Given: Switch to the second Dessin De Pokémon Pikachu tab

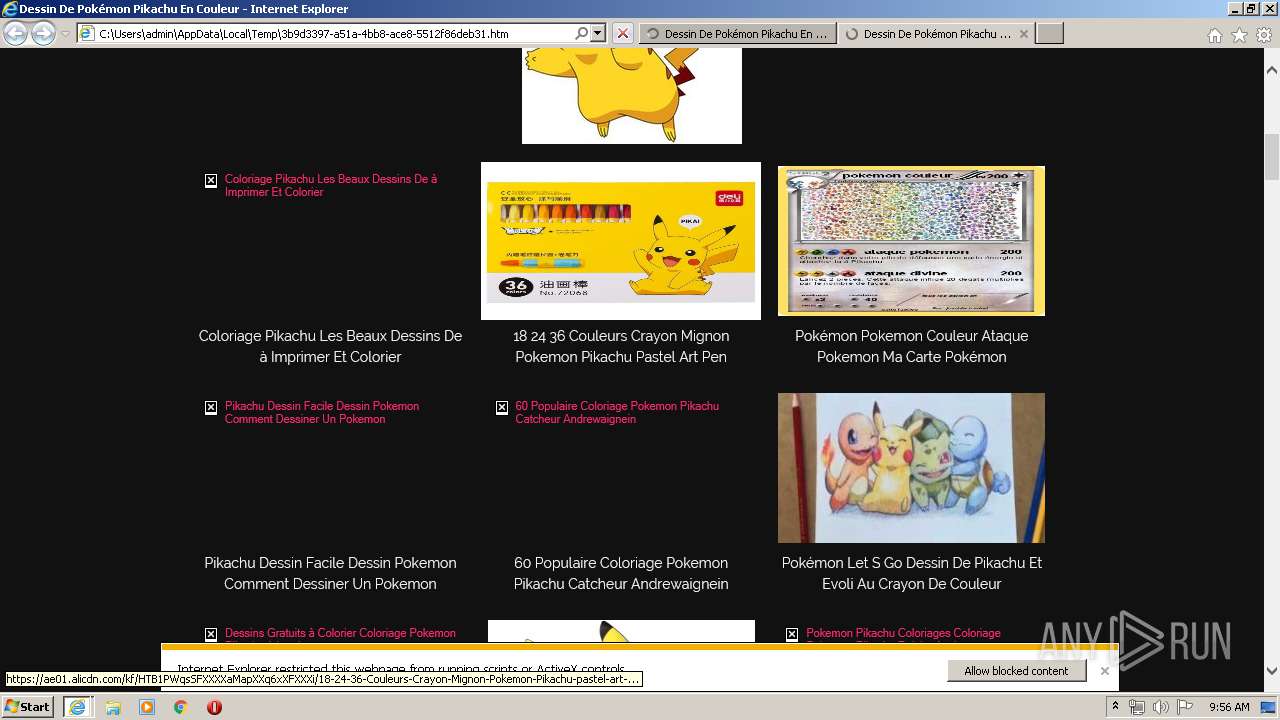Looking at the screenshot, I should [935, 33].
